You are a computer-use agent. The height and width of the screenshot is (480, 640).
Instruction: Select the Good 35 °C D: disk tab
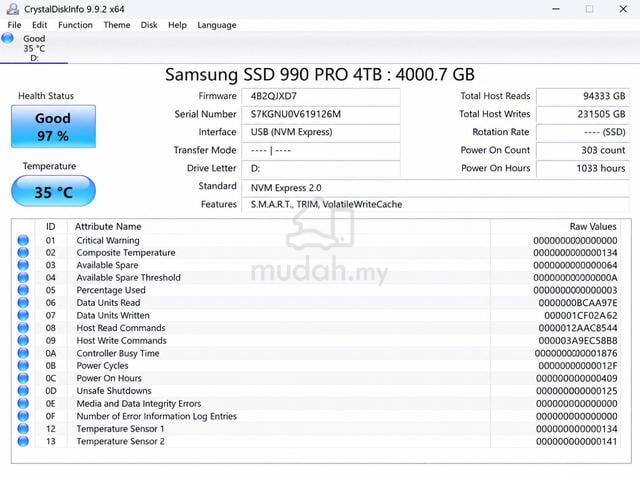[34, 48]
